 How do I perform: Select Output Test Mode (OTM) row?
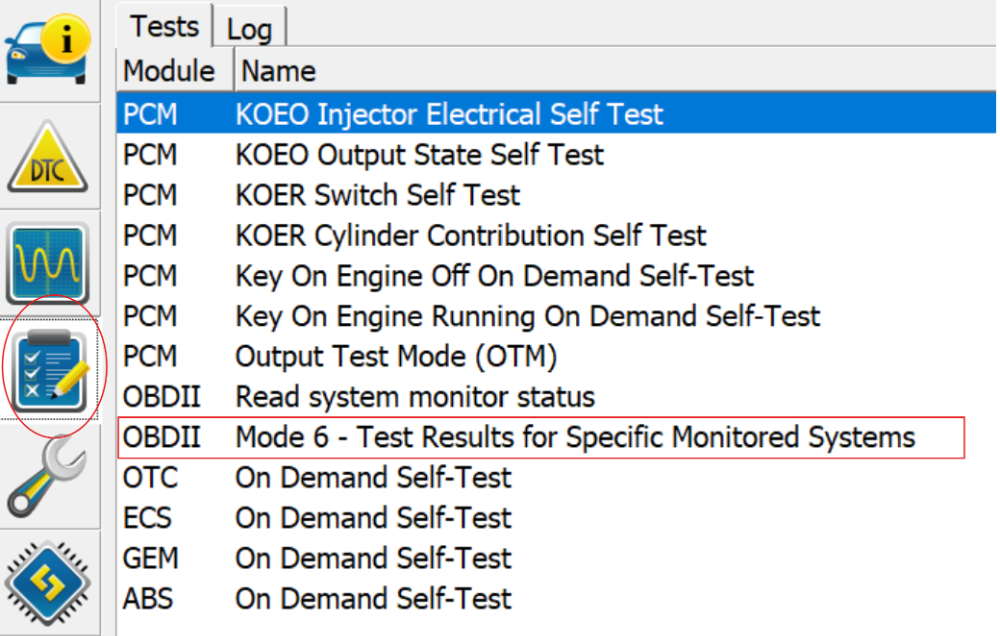pyautogui.click(x=556, y=356)
